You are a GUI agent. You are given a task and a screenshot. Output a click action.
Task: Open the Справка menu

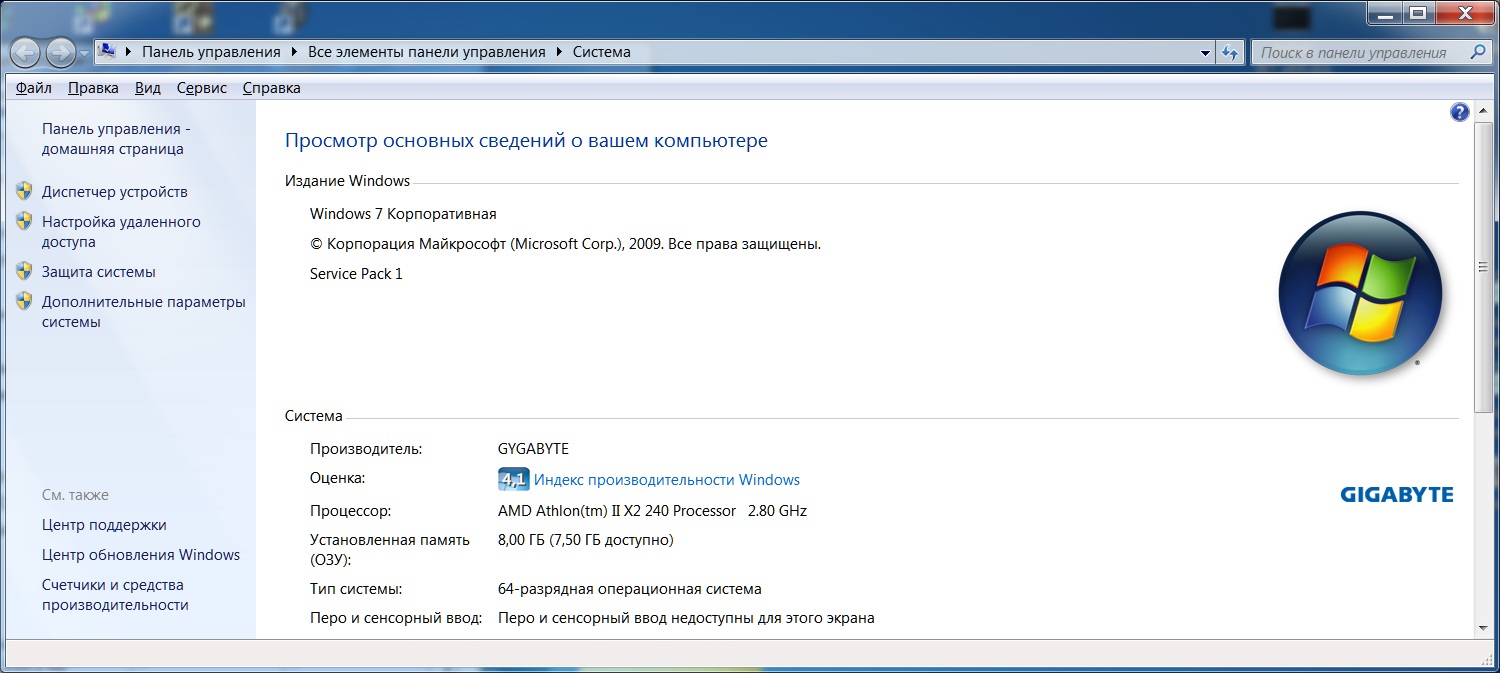point(271,88)
